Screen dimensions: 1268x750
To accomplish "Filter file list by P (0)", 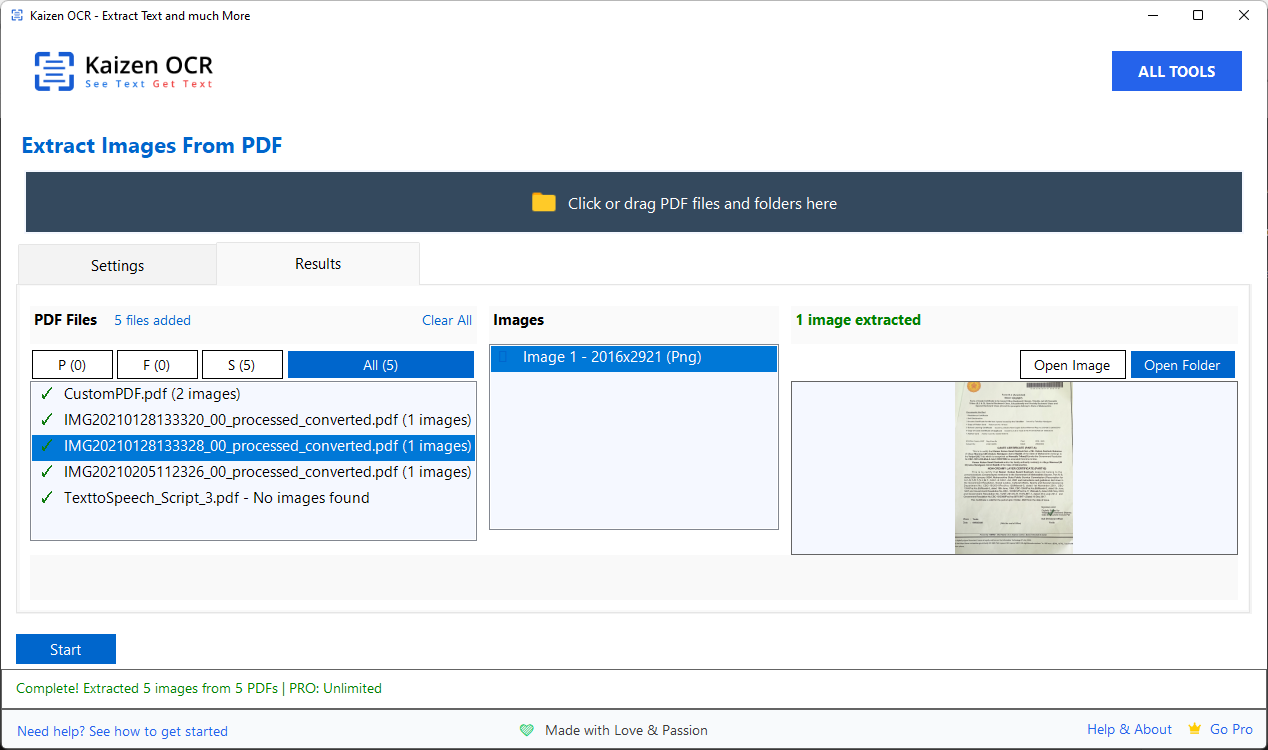I will click(72, 365).
